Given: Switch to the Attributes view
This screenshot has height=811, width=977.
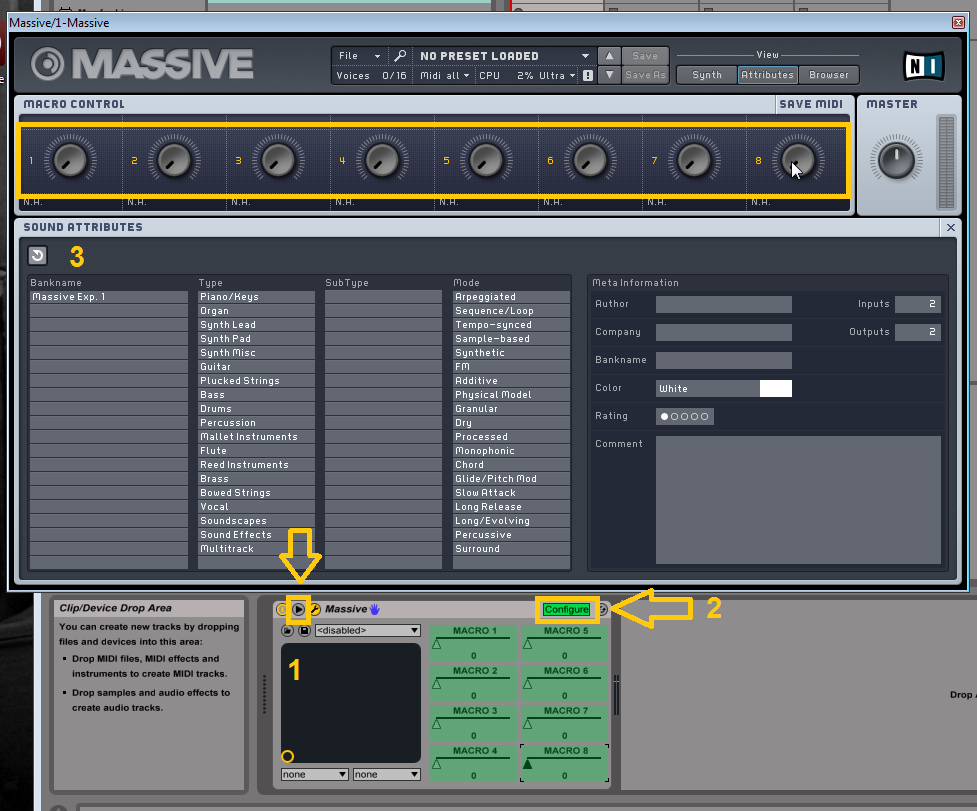Looking at the screenshot, I should 767,75.
